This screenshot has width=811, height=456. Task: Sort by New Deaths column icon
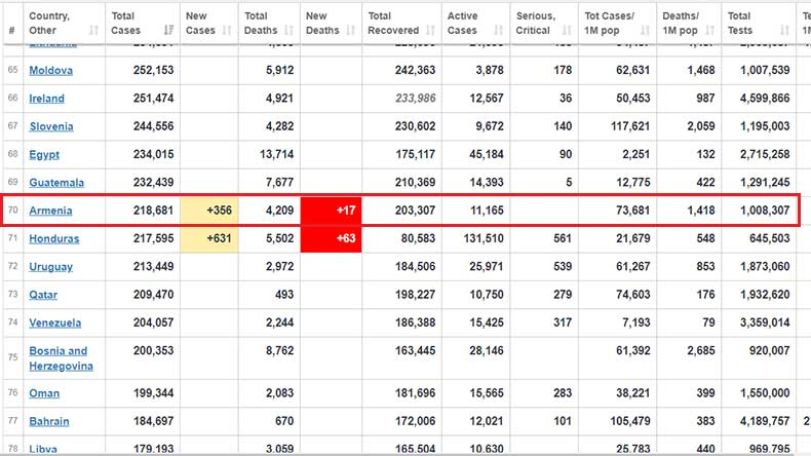click(351, 31)
